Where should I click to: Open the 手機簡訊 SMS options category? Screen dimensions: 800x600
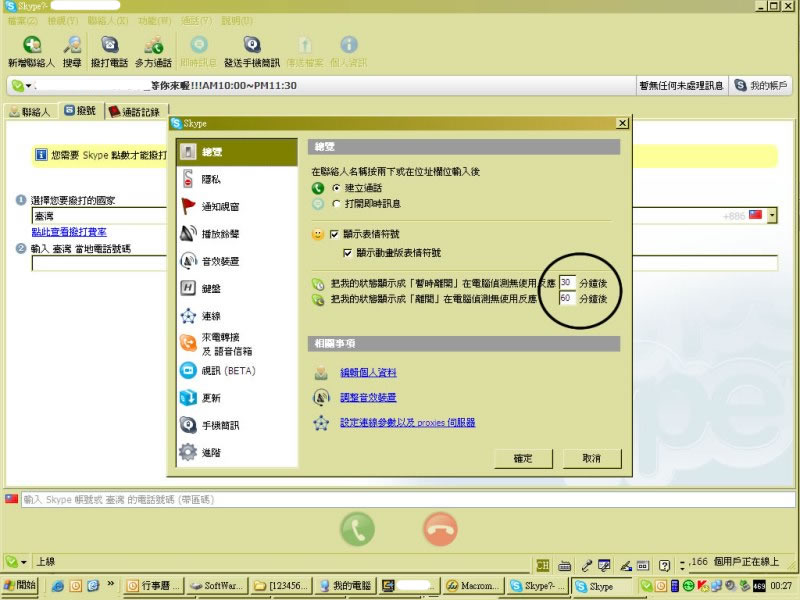tap(237, 425)
